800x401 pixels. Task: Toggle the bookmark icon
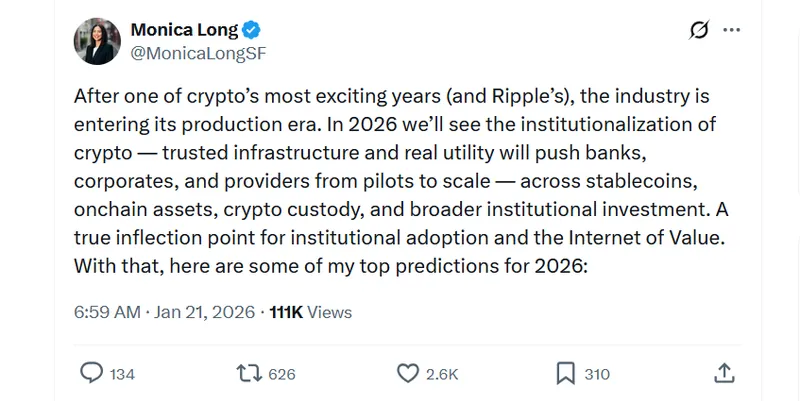565,373
